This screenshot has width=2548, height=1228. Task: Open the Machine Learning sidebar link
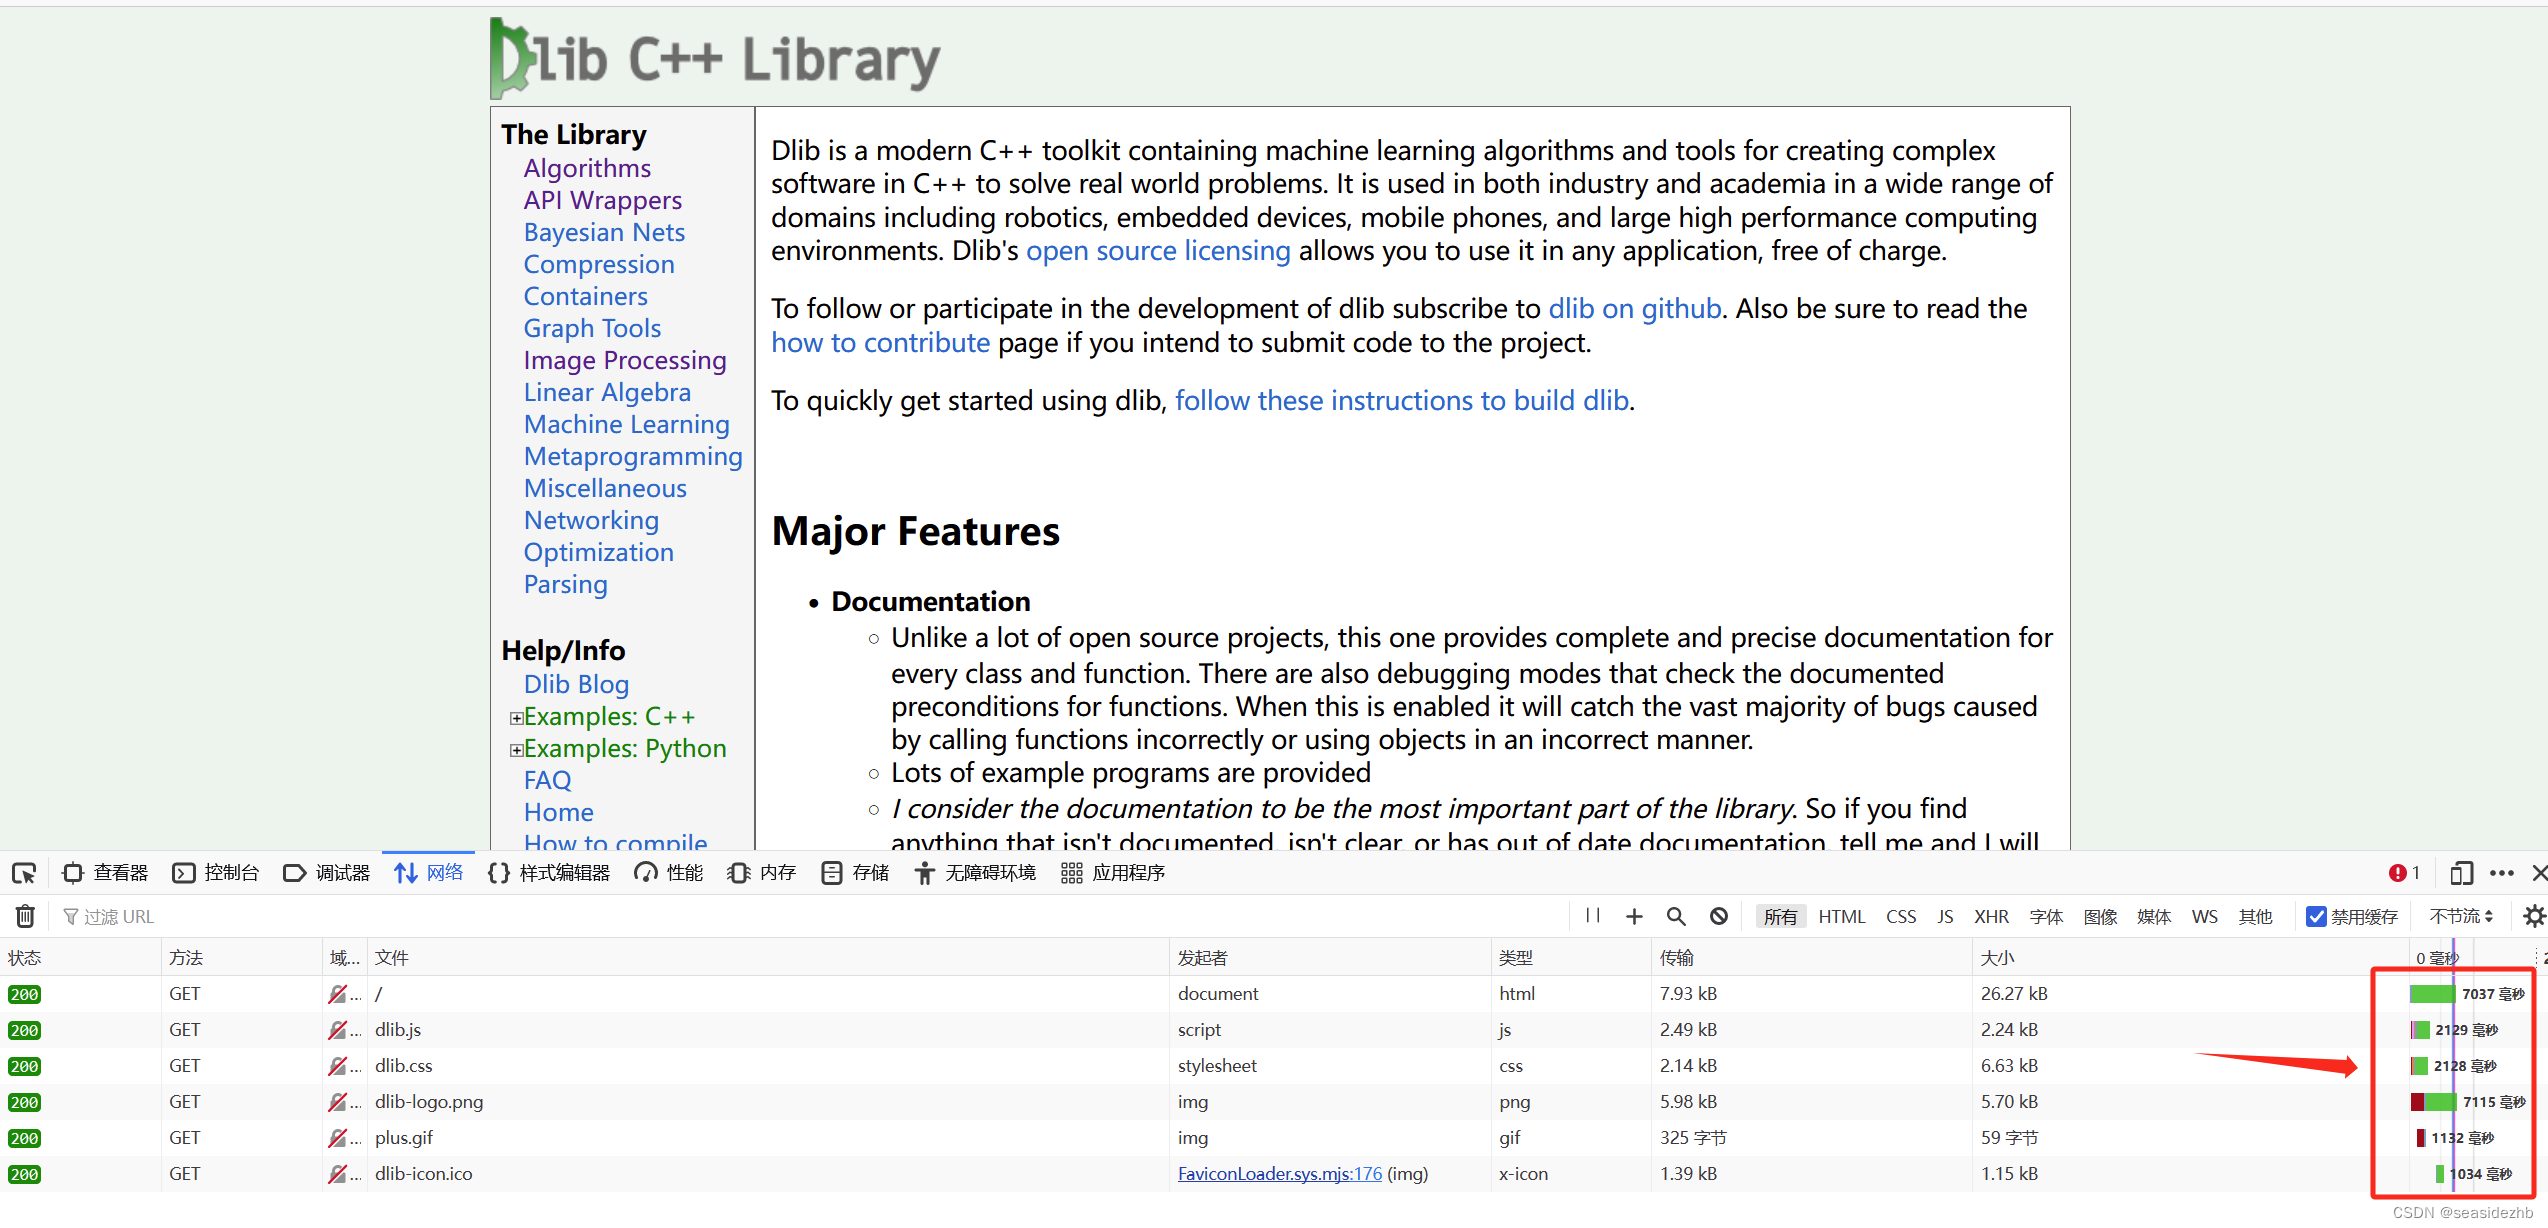click(x=627, y=424)
